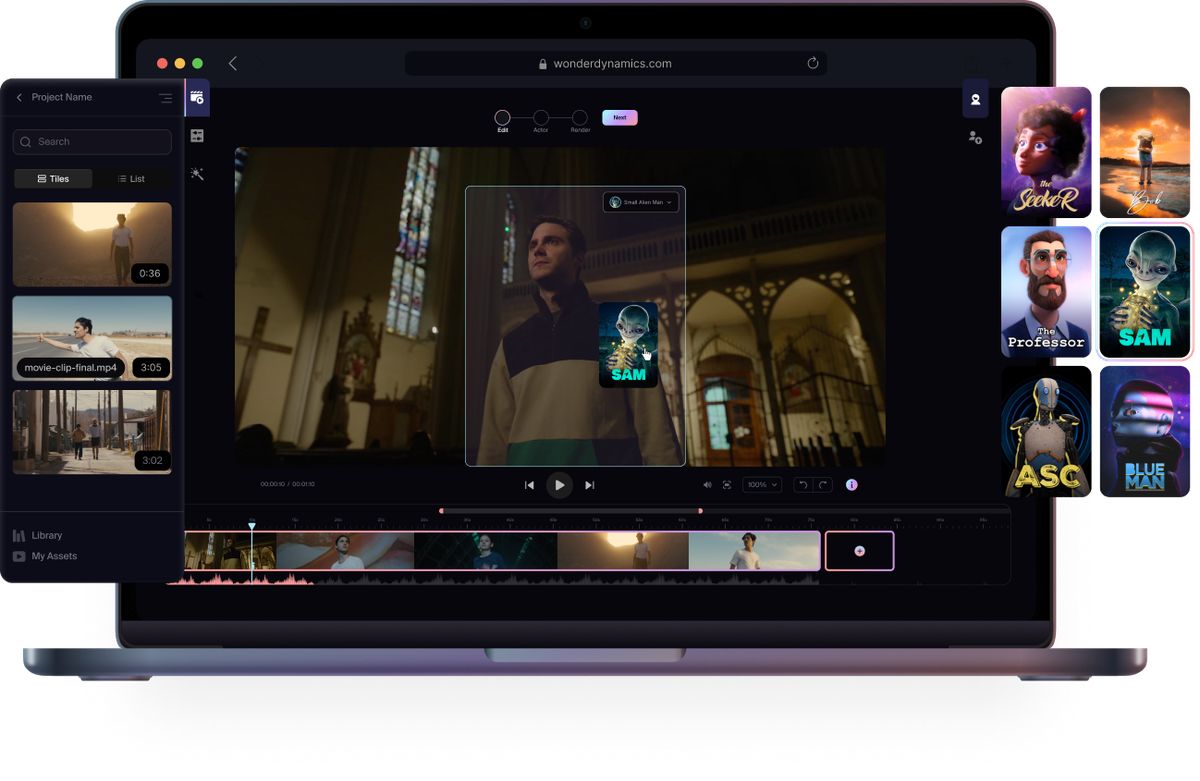Open My Assets in sidebar
The width and height of the screenshot is (1200, 781).
(54, 556)
